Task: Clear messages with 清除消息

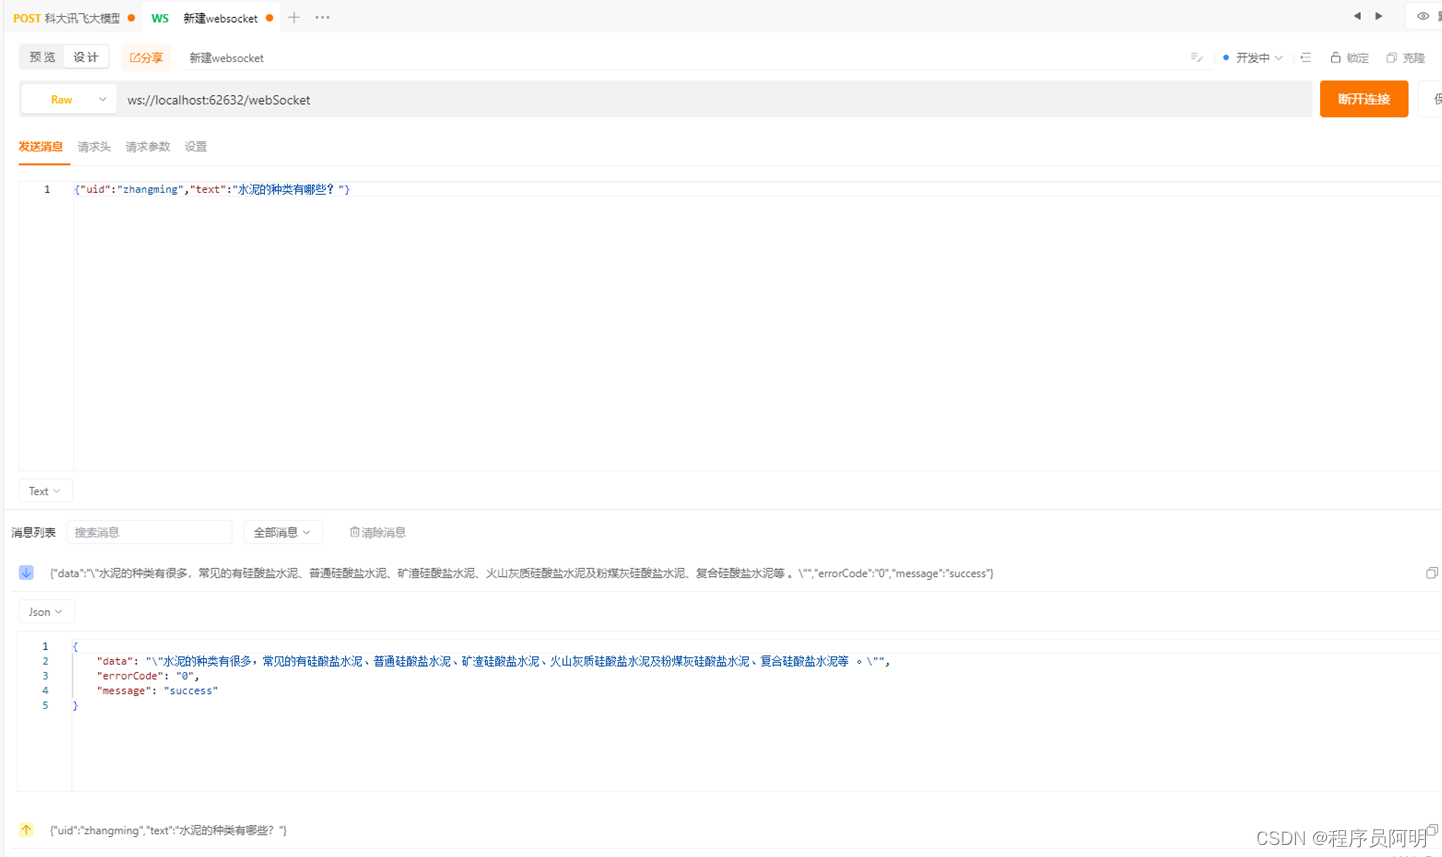Action: [x=377, y=532]
